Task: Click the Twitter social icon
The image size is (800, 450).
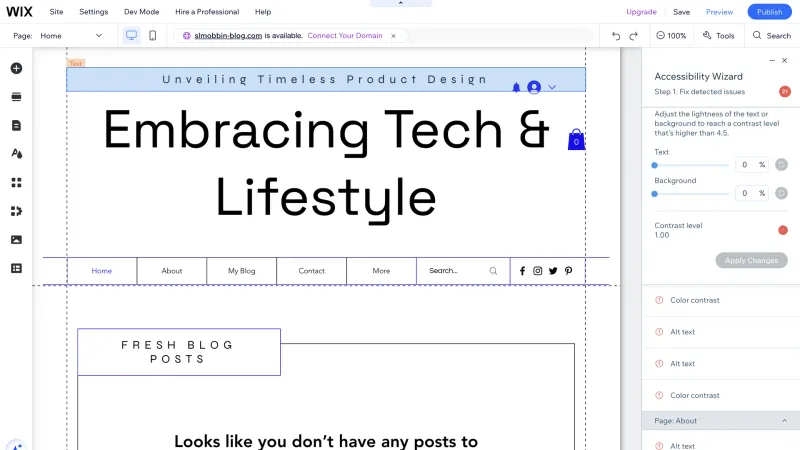Action: 553,271
